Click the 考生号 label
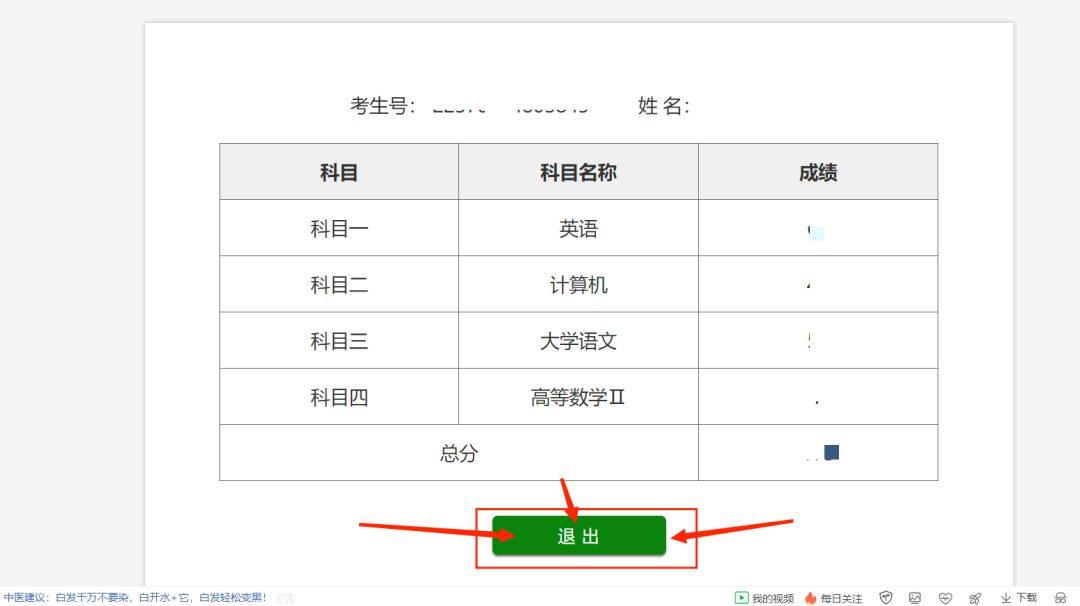Viewport: 1080px width, 606px height. click(382, 106)
